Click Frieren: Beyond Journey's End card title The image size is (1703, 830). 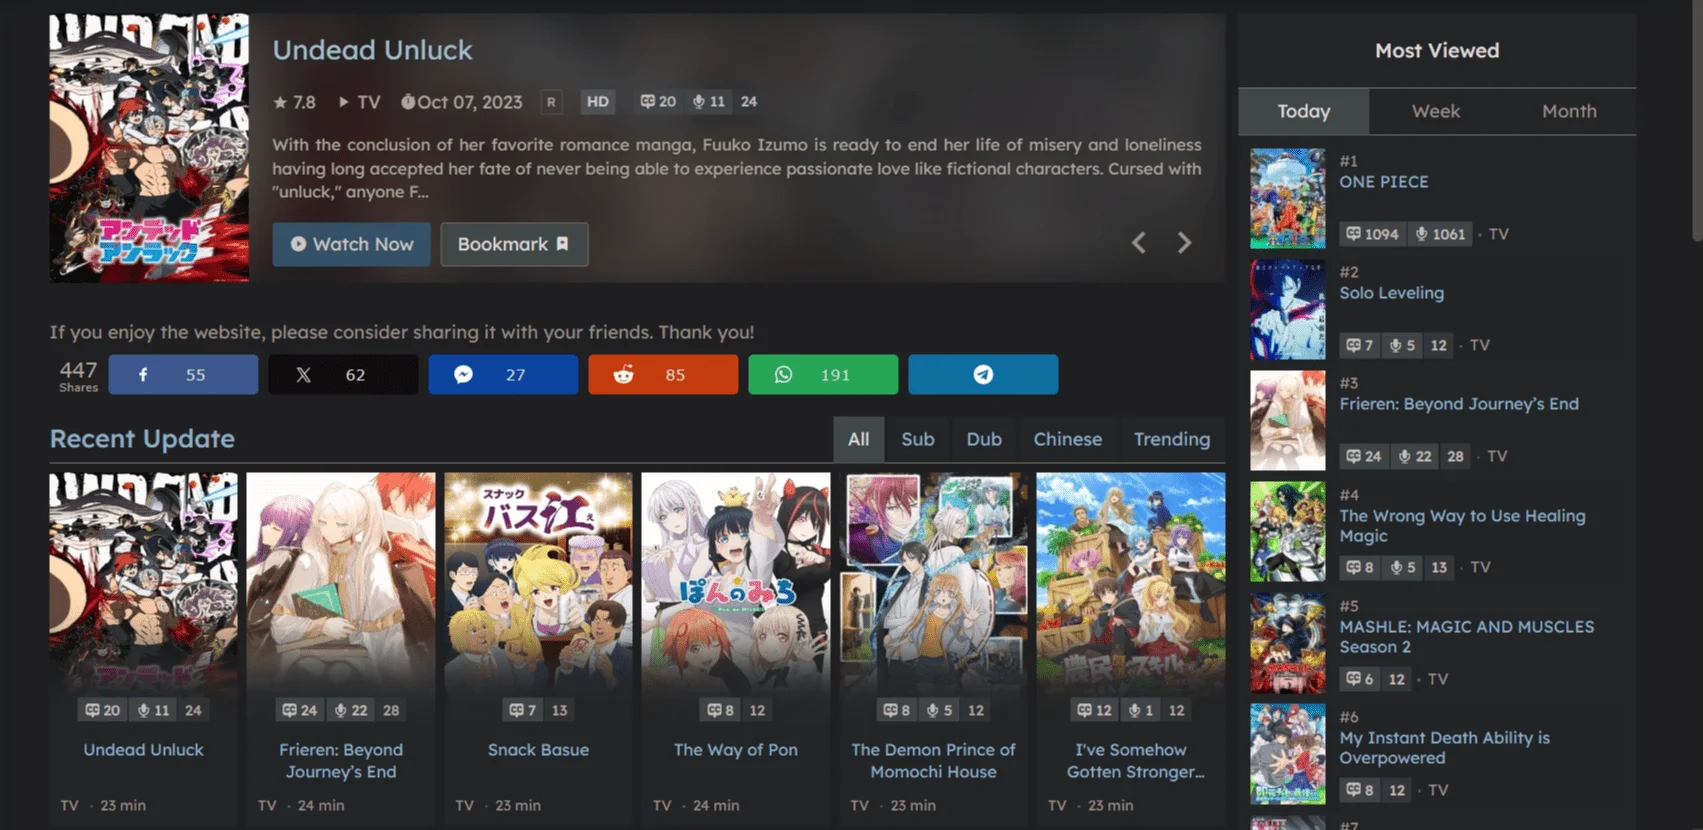point(341,761)
